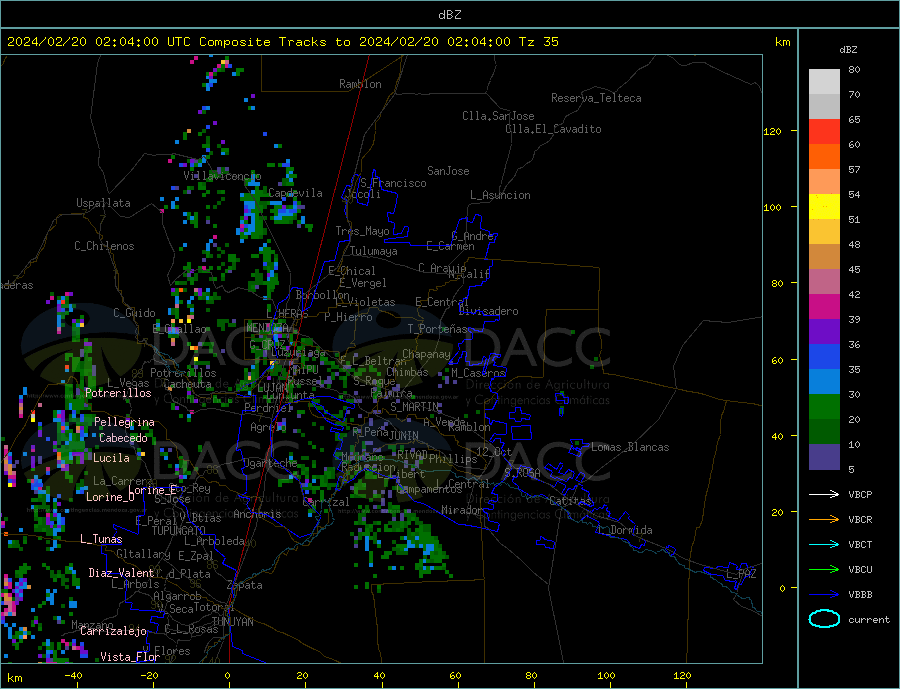This screenshot has width=900, height=689.
Task: Click the 'Tres_Mayo' map label
Action: coord(362,231)
